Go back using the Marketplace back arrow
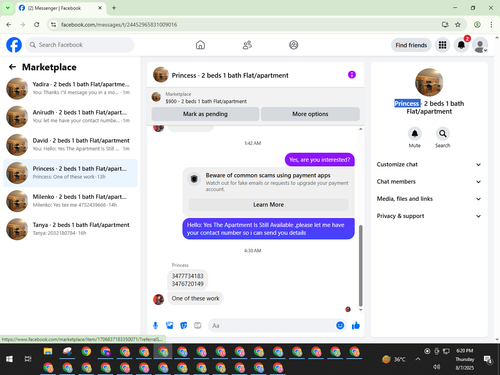Image resolution: width=500 pixels, height=375 pixels. click(x=12, y=67)
